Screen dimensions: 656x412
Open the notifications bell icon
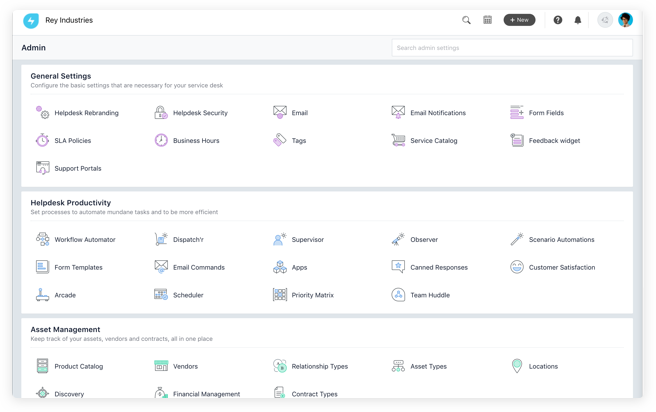click(578, 20)
